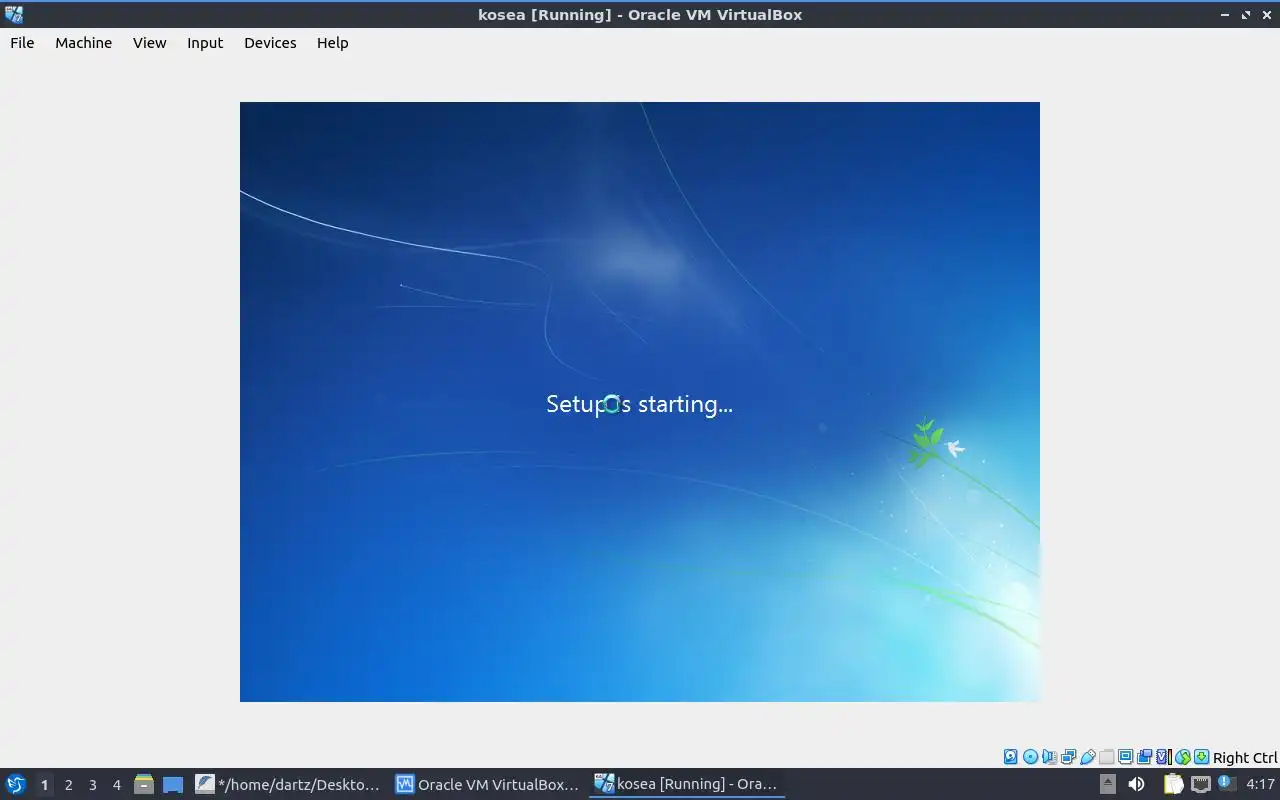Open the Machine menu

point(83,43)
